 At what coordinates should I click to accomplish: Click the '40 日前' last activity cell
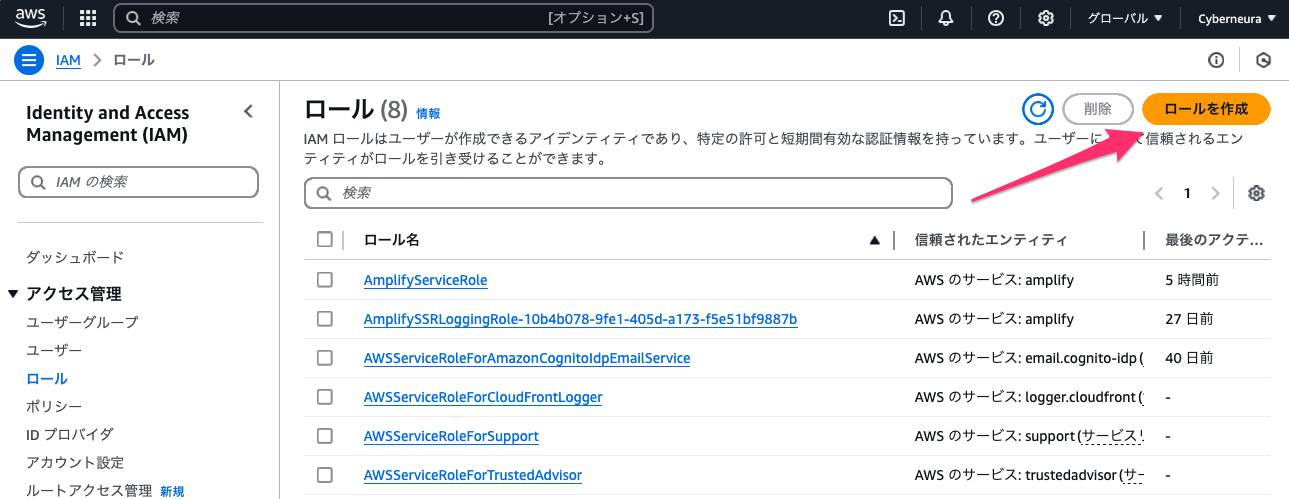point(1189,357)
